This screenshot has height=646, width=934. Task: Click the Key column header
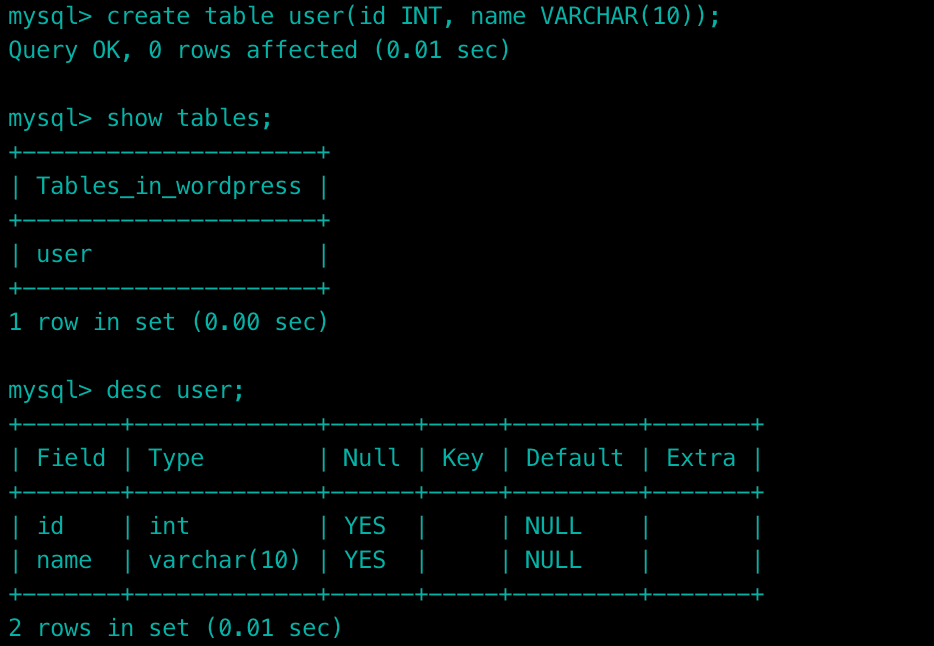click(x=462, y=458)
